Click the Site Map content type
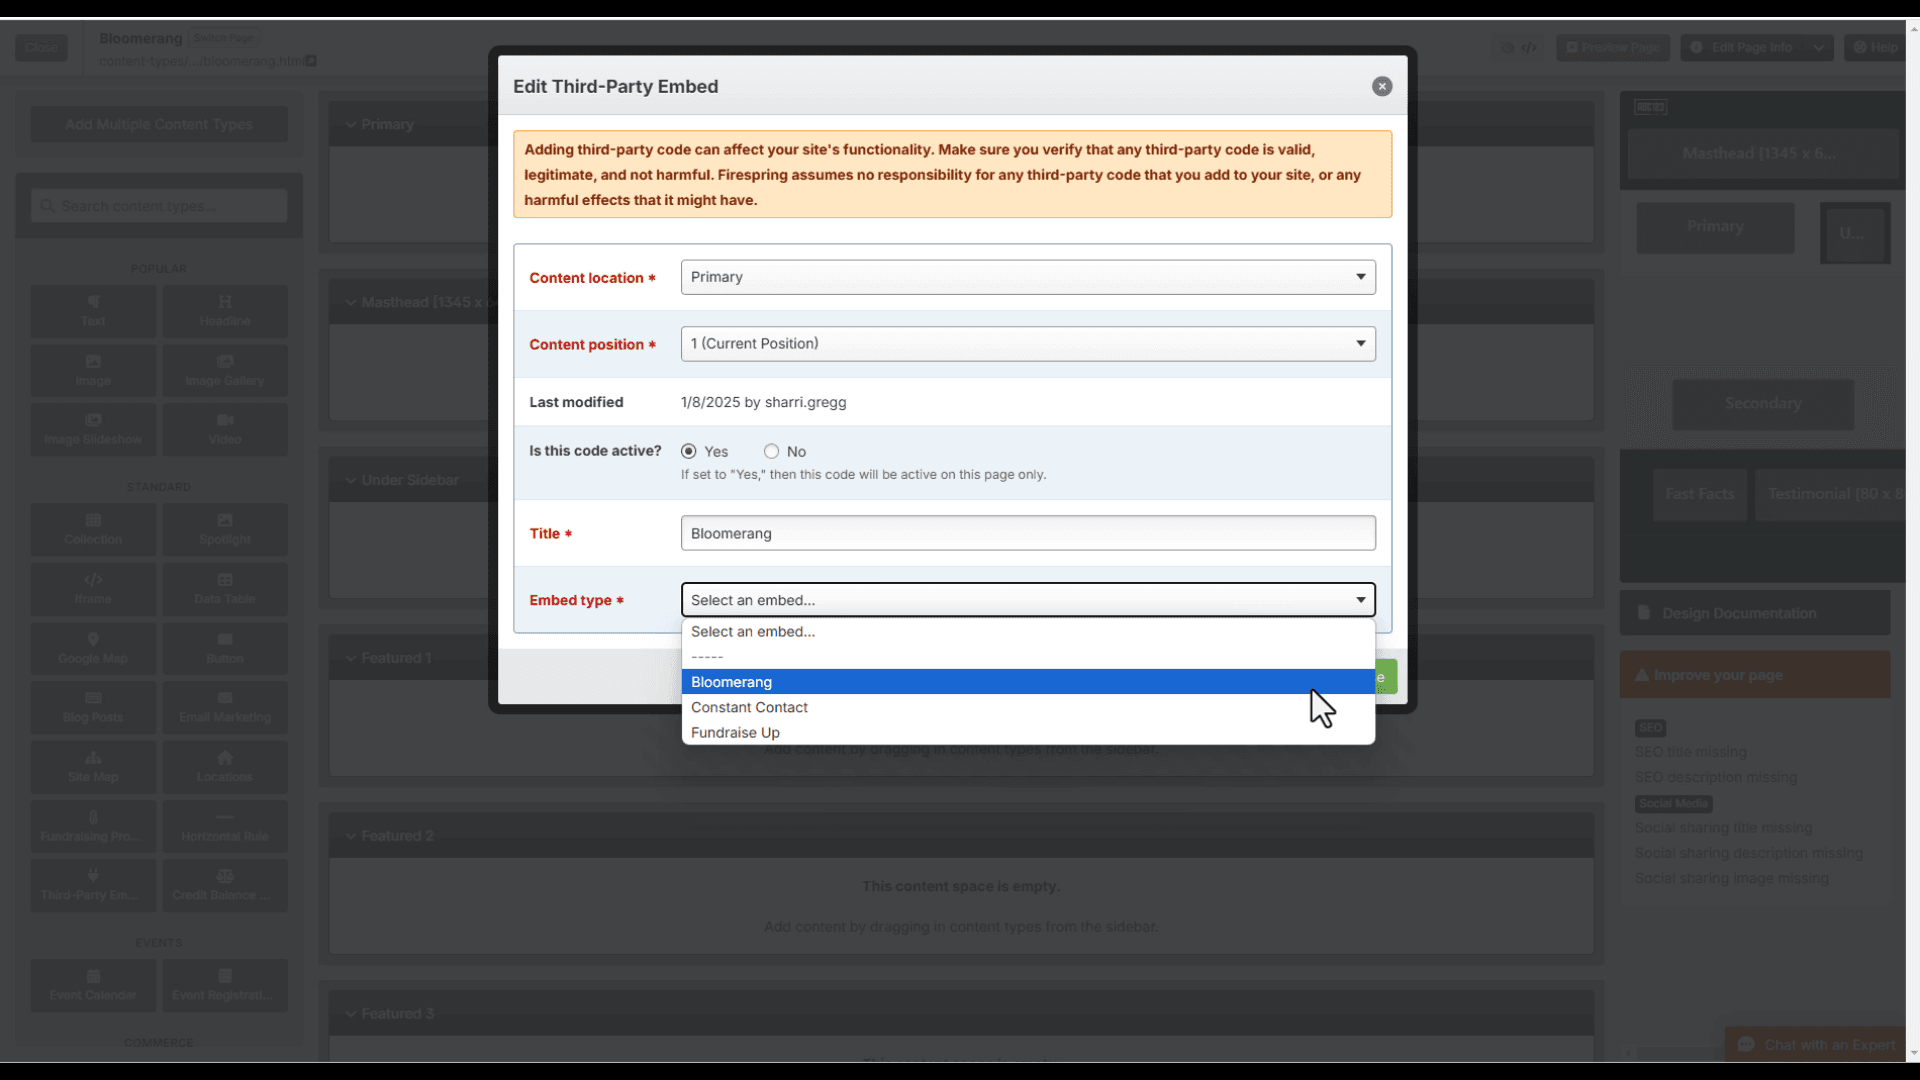This screenshot has height=1080, width=1920. 93,767
